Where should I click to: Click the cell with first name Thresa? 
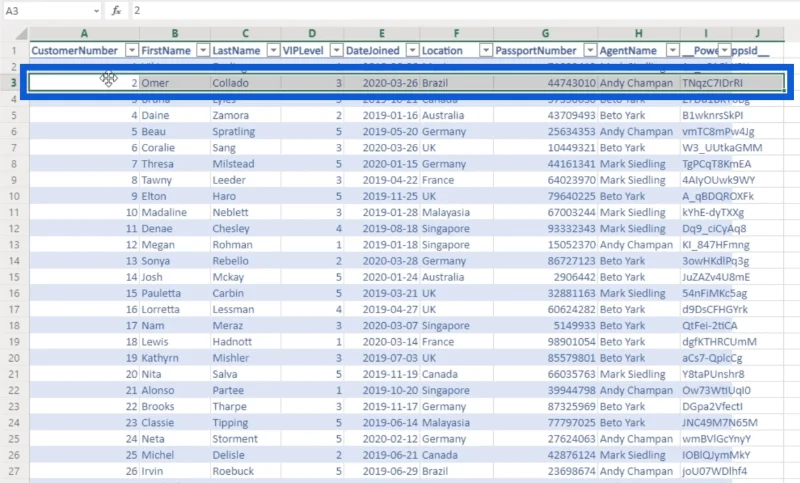coord(175,164)
